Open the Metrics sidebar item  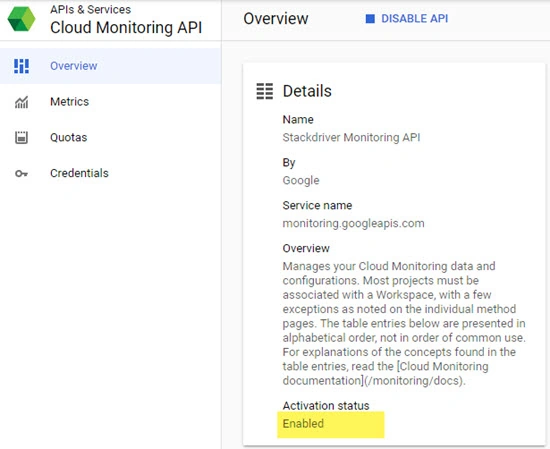point(110,102)
